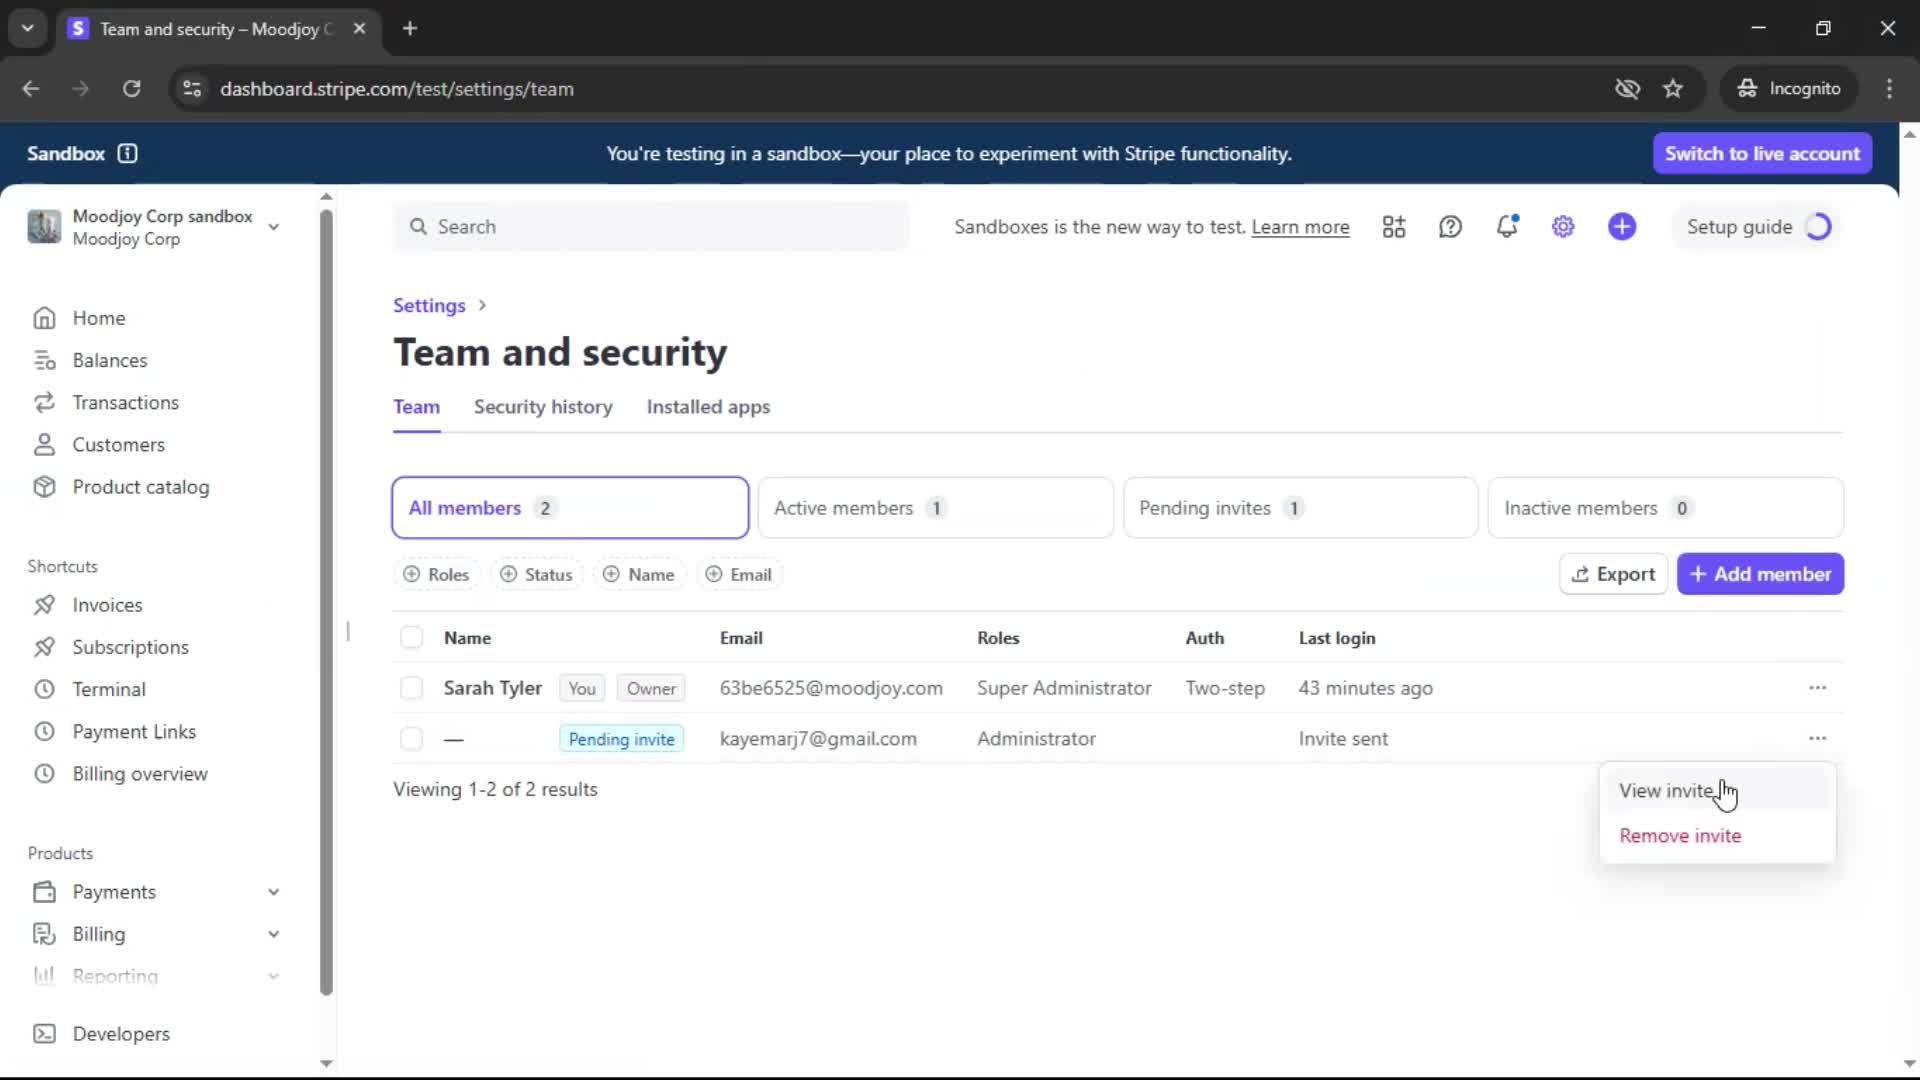Add a Roles filter
The width and height of the screenshot is (1920, 1080).
[x=436, y=575]
